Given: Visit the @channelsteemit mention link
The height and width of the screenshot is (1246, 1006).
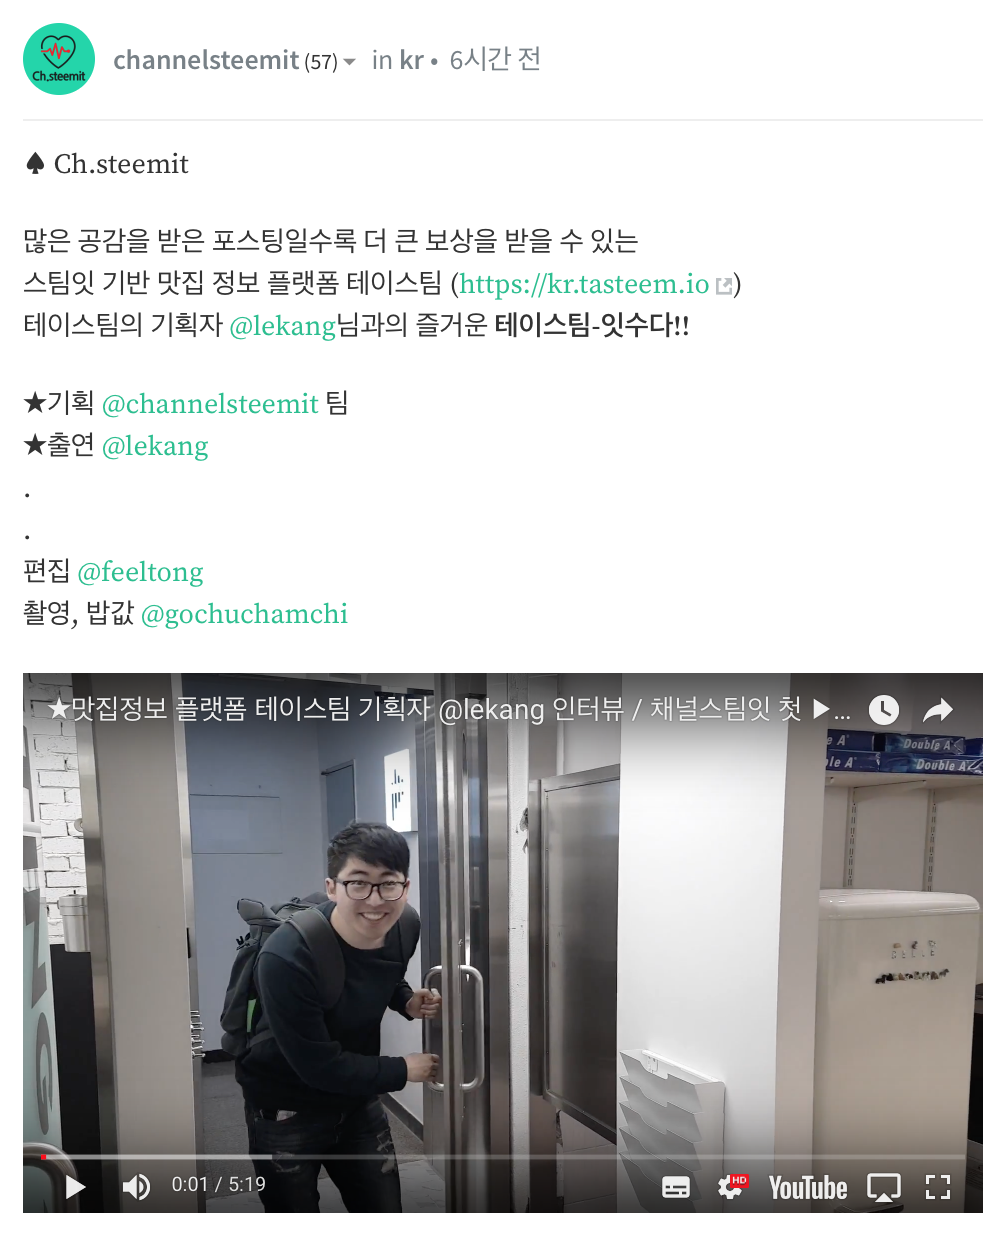Looking at the screenshot, I should click(210, 404).
